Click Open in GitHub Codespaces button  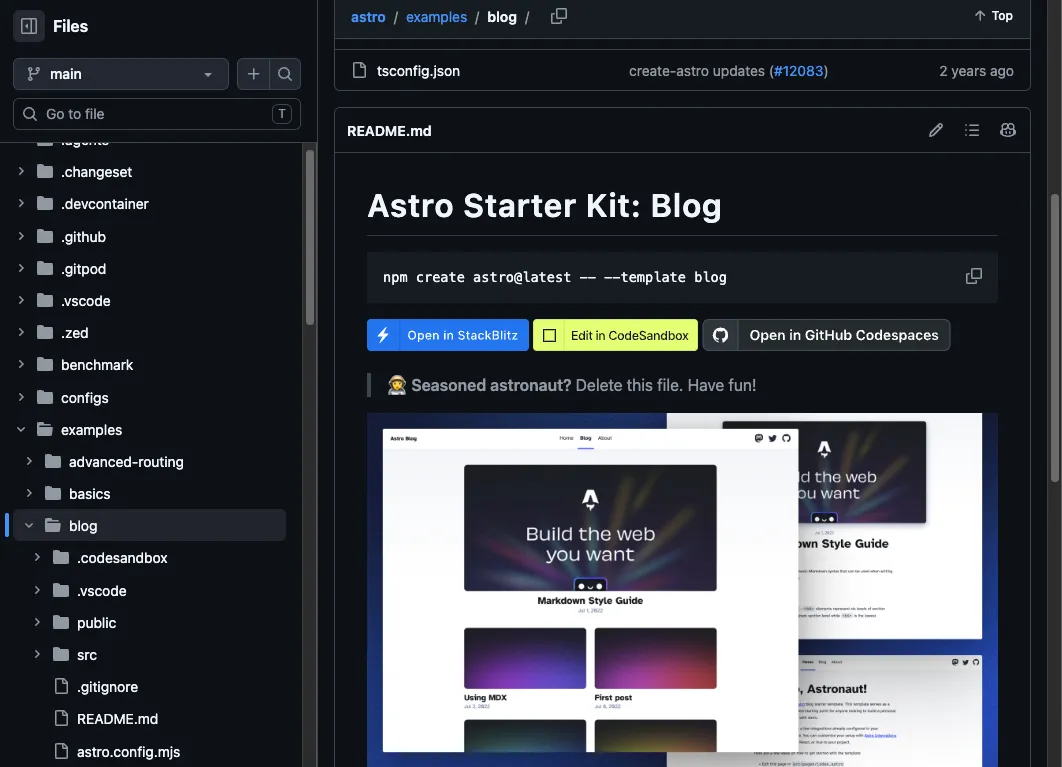pyautogui.click(x=826, y=335)
